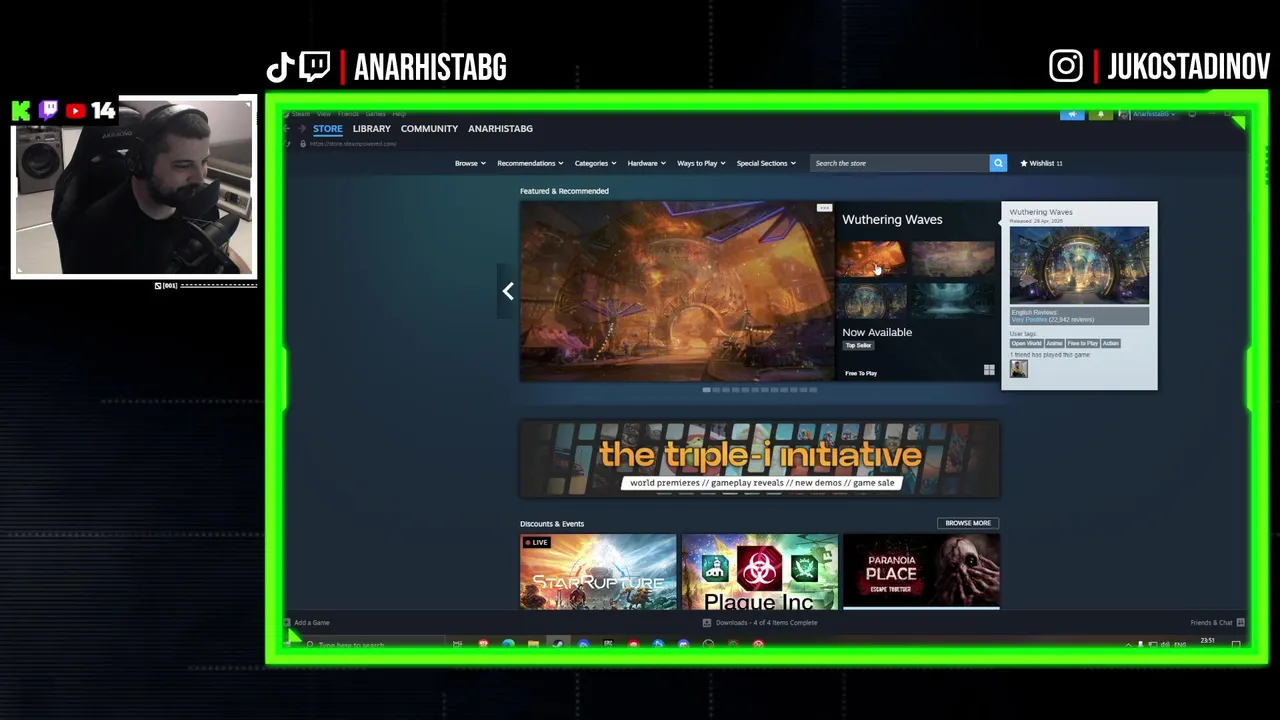Click the BROWSE MORE button
The width and height of the screenshot is (1280, 720).
pos(968,523)
